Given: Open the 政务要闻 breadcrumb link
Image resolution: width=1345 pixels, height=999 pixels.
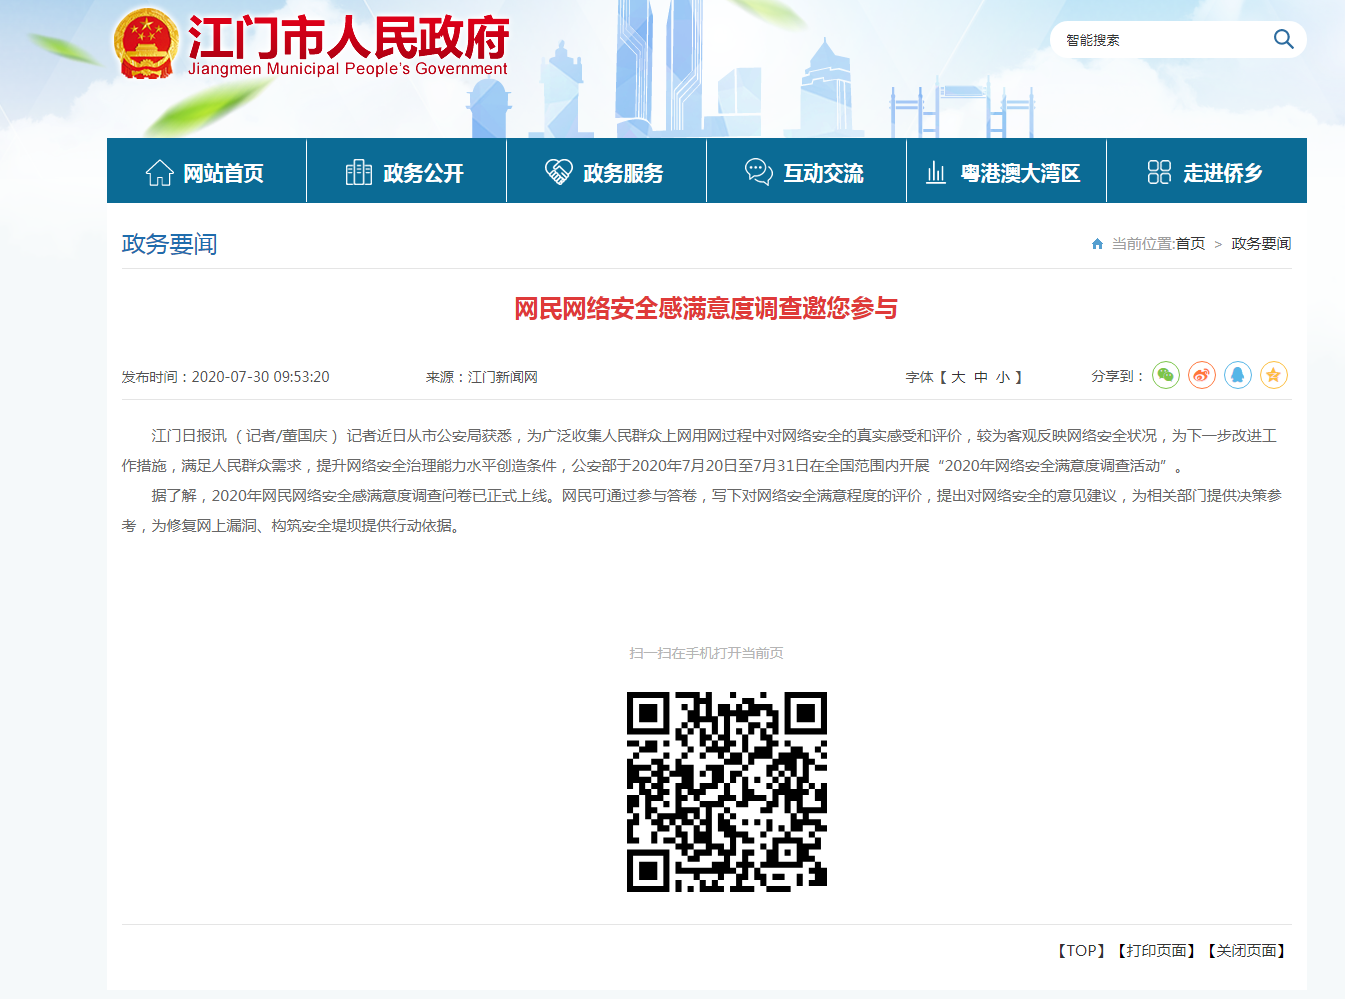Looking at the screenshot, I should [x=1261, y=244].
